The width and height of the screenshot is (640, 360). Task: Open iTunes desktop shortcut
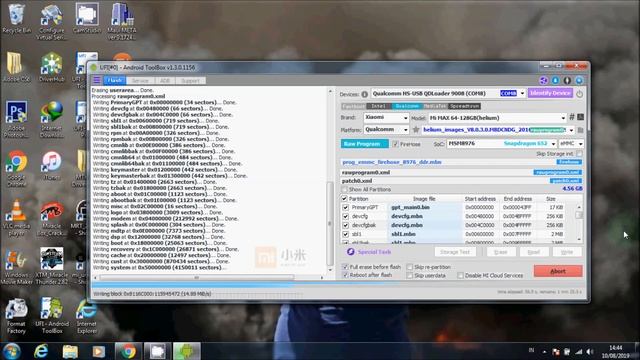(51, 165)
